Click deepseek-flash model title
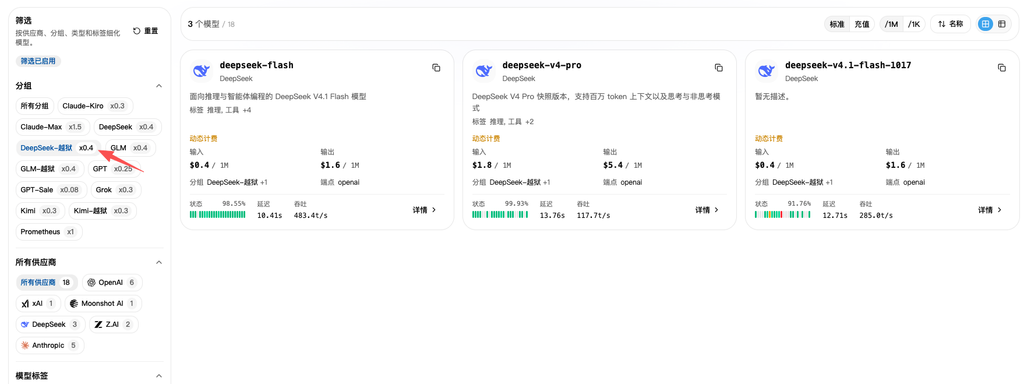This screenshot has height=384, width=1024. (257, 65)
